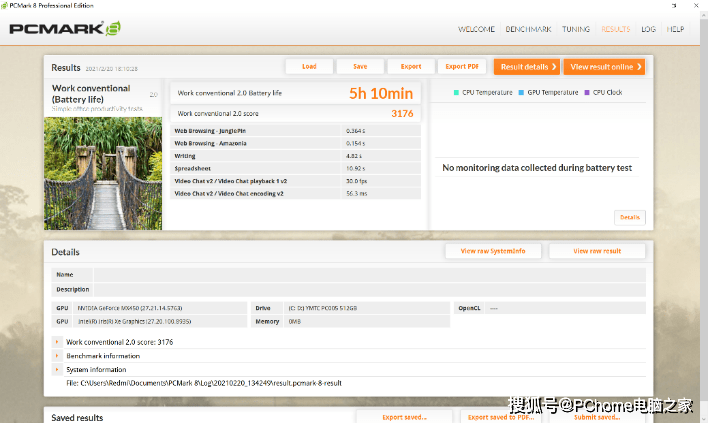Viewport: 708px width, 423px height.
Task: Restore down the PCMark window
Action: [x=674, y=5]
